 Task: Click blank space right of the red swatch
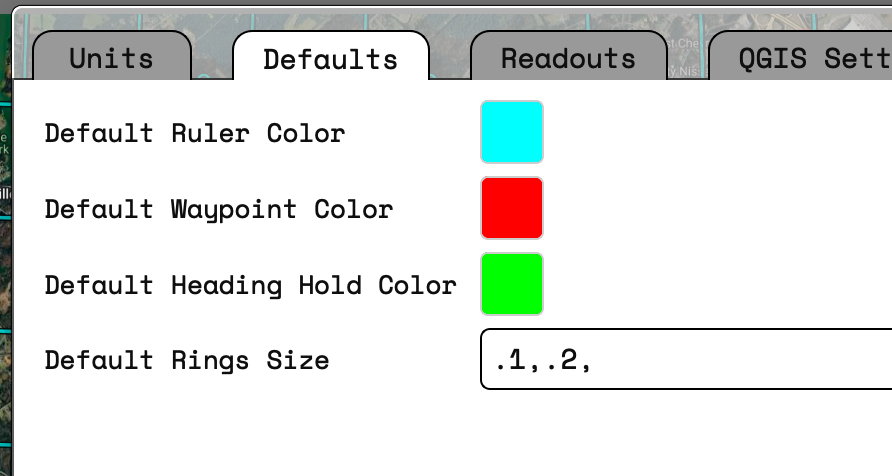tap(700, 208)
